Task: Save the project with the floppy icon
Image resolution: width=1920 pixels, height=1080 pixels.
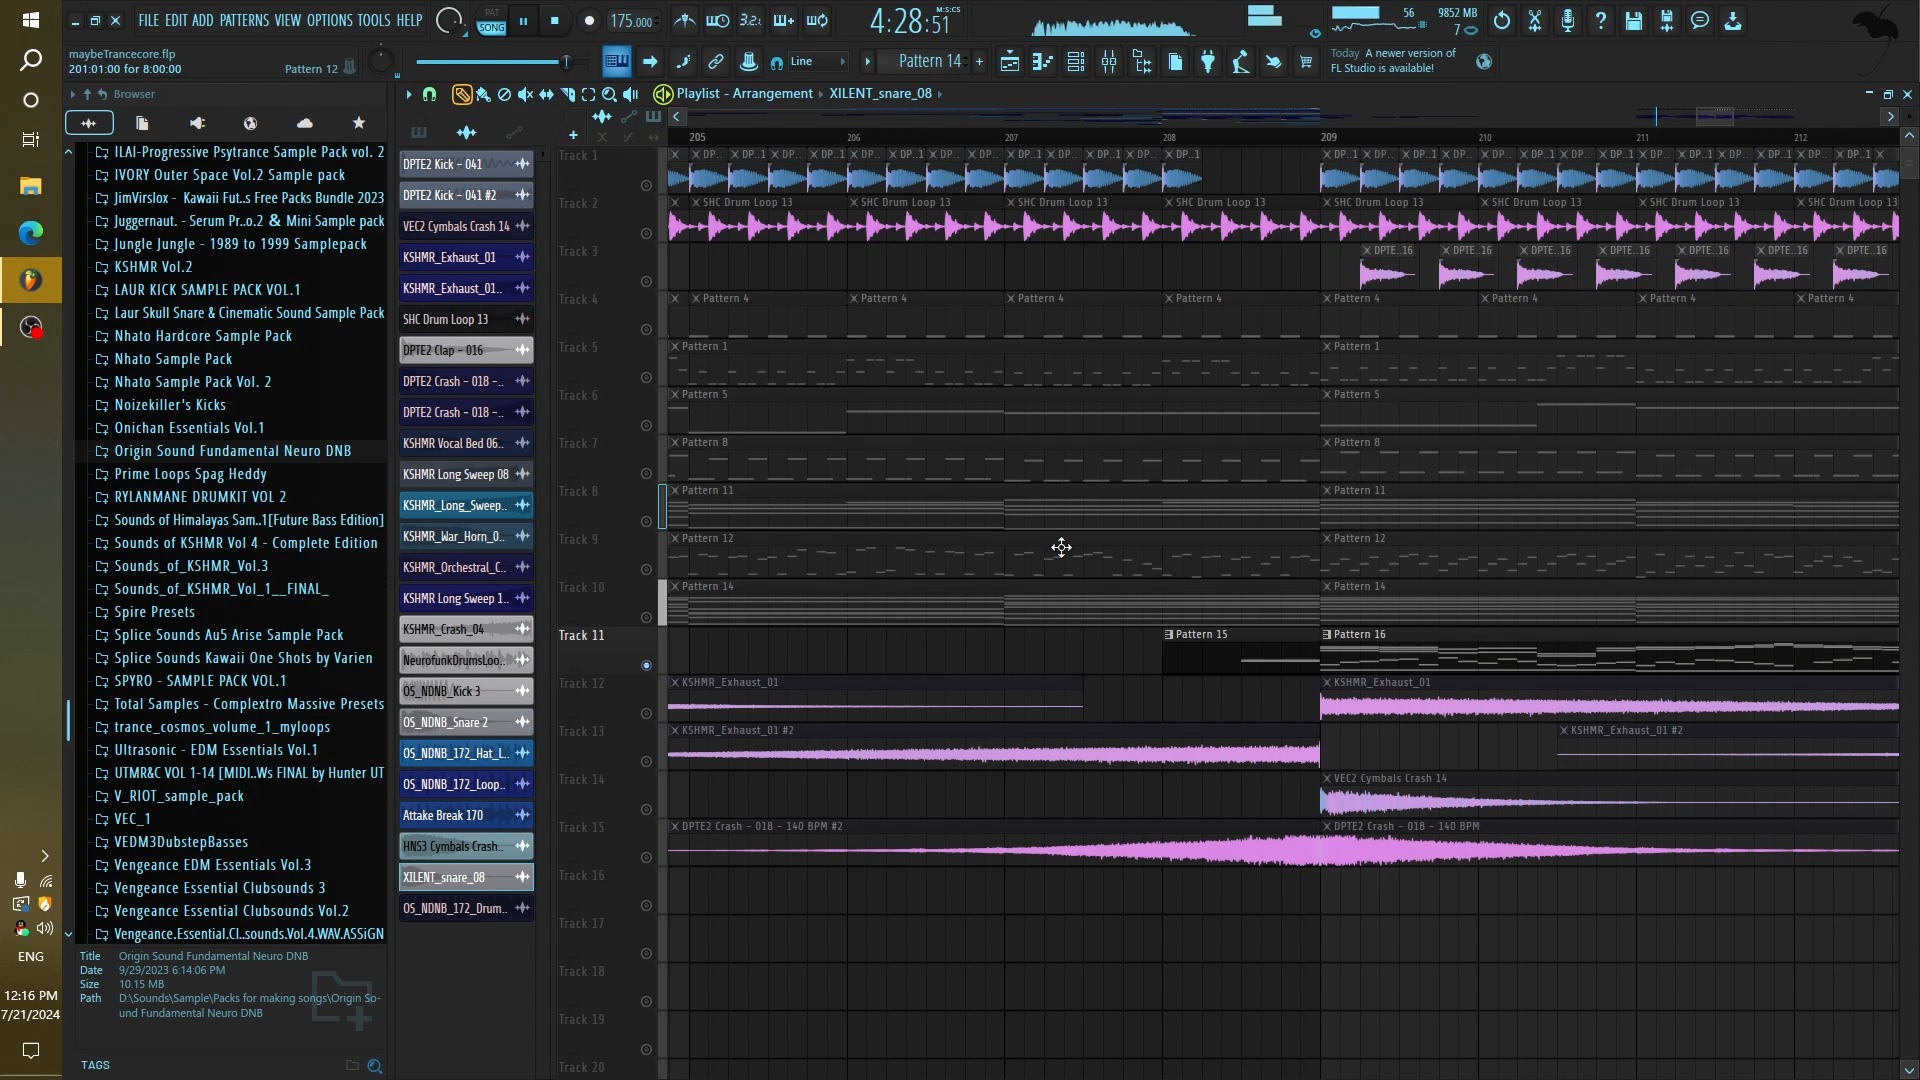Action: (x=1634, y=20)
